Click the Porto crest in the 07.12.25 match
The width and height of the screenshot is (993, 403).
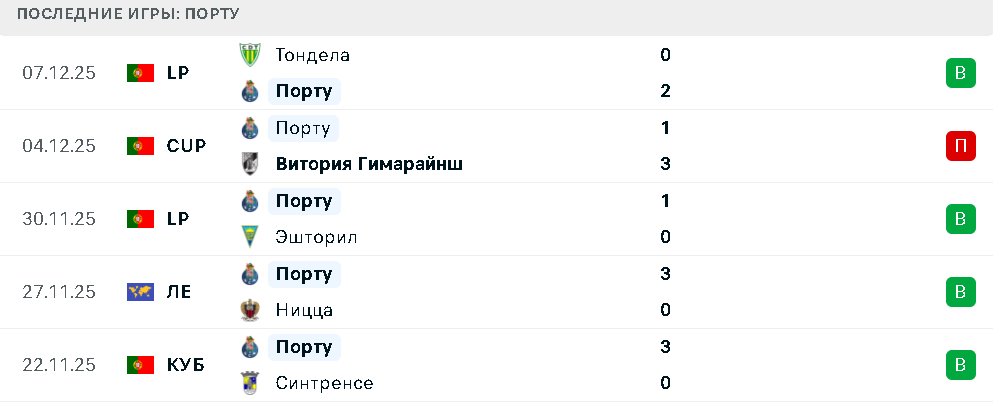point(250,91)
